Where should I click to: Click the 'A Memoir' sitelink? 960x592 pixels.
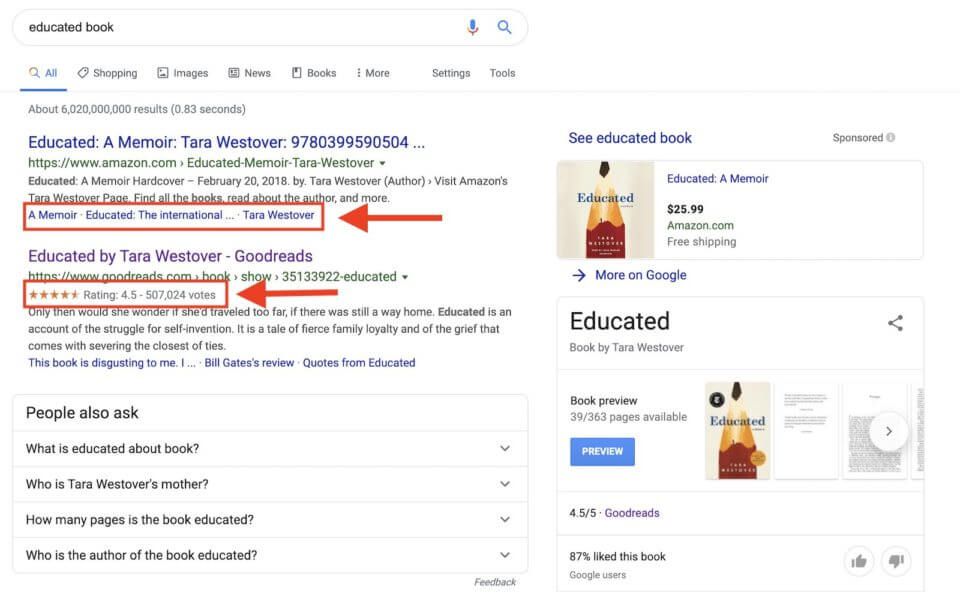53,215
